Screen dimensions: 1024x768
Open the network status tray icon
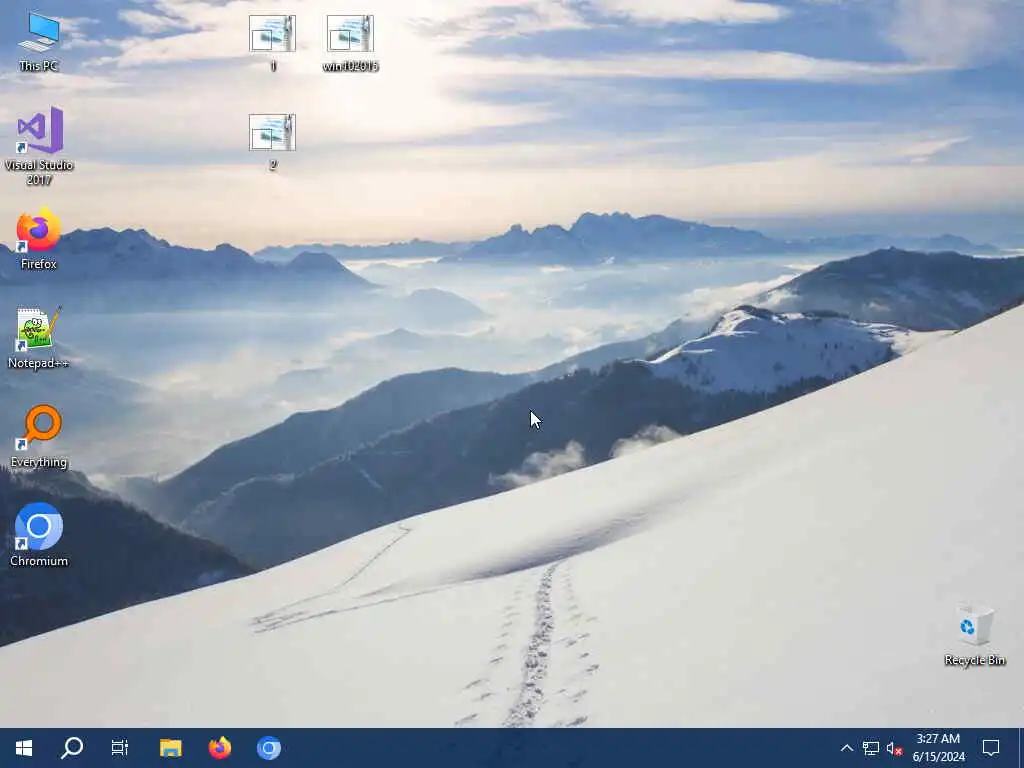click(871, 748)
